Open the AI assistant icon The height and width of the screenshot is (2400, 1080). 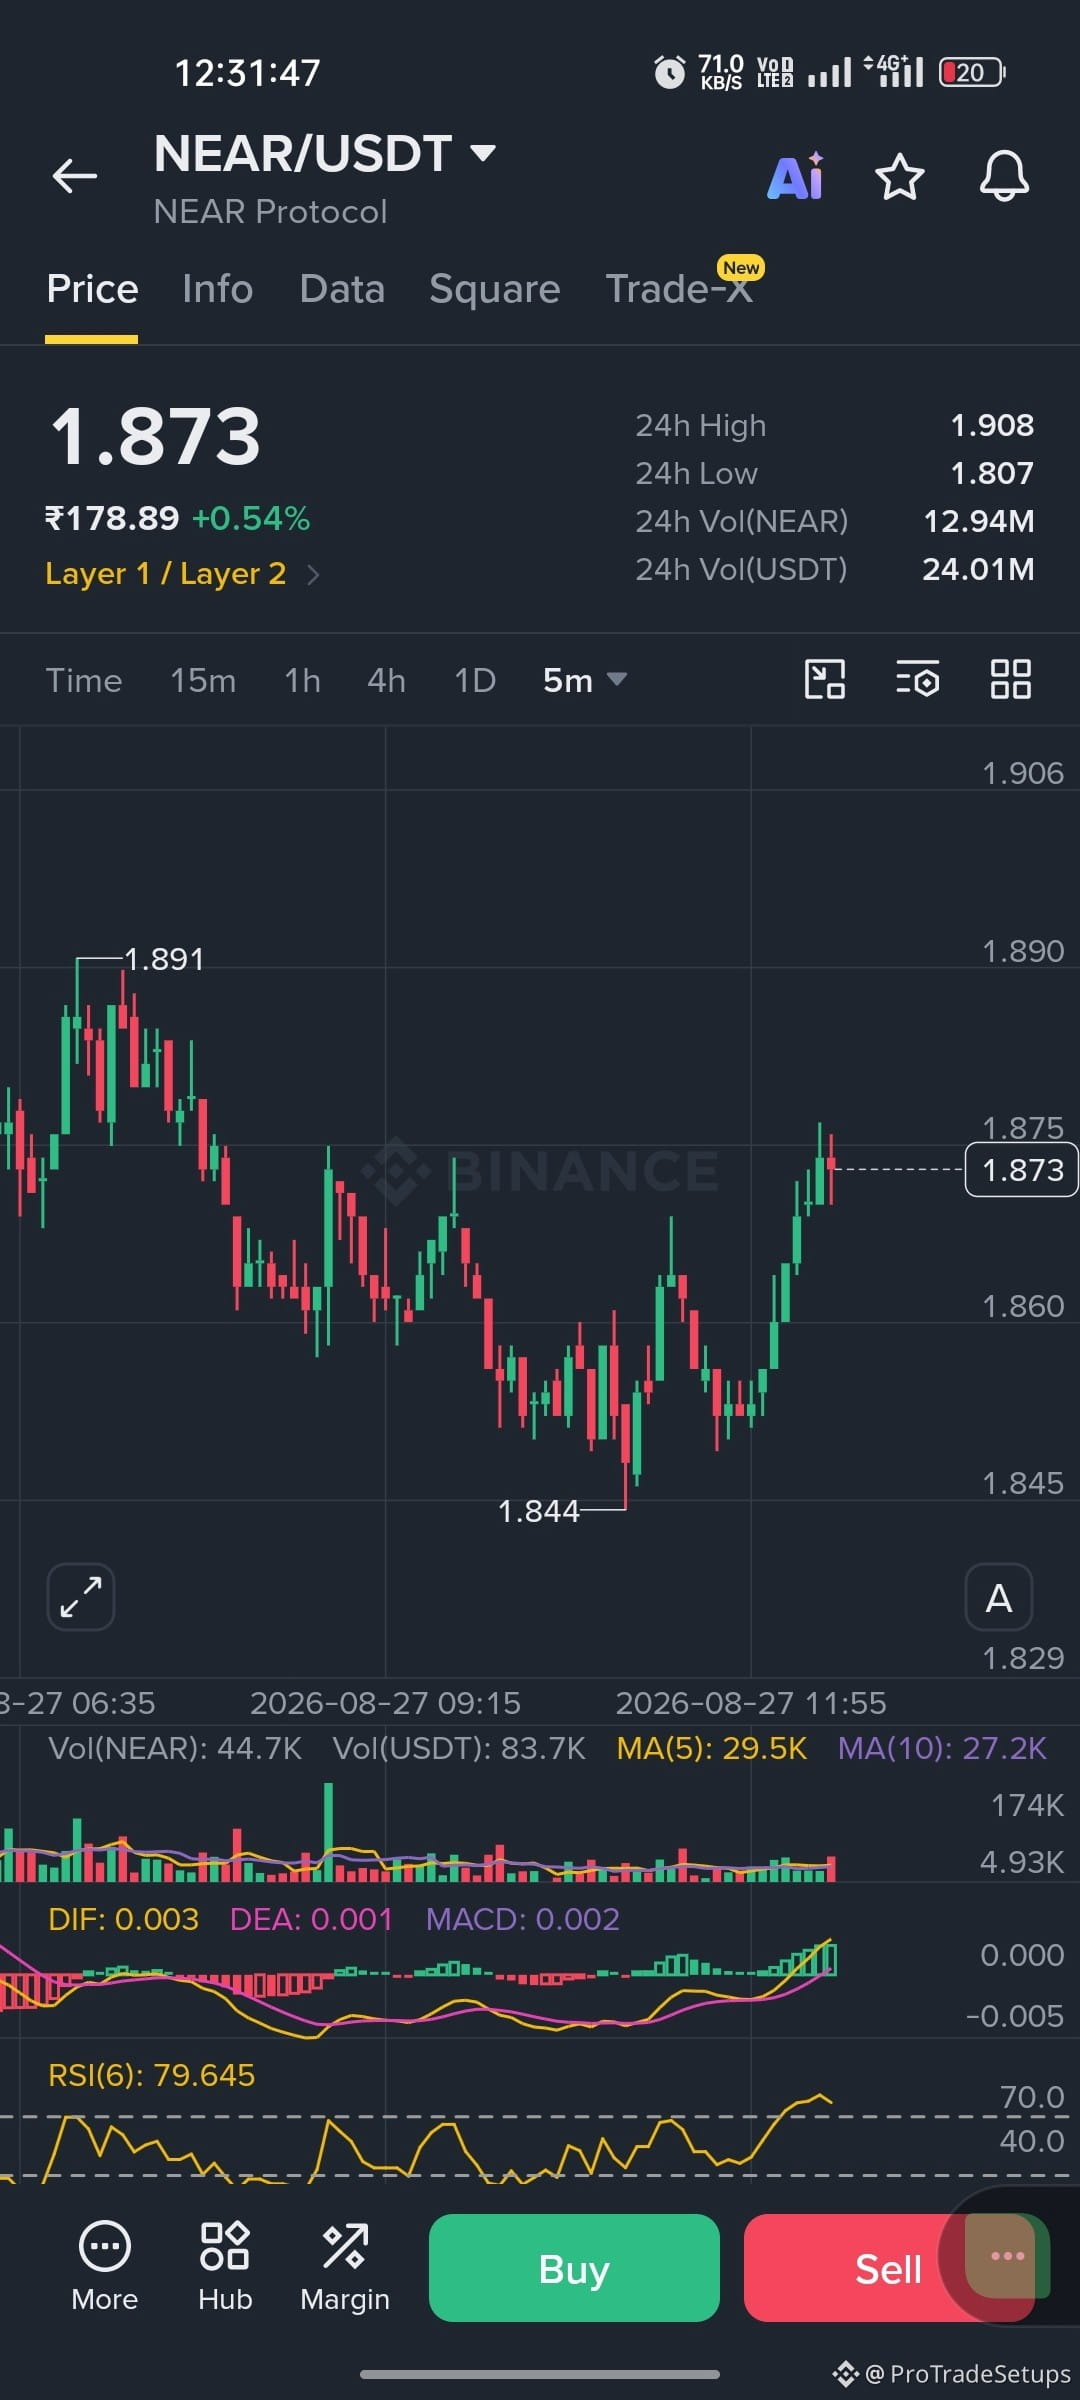point(796,177)
